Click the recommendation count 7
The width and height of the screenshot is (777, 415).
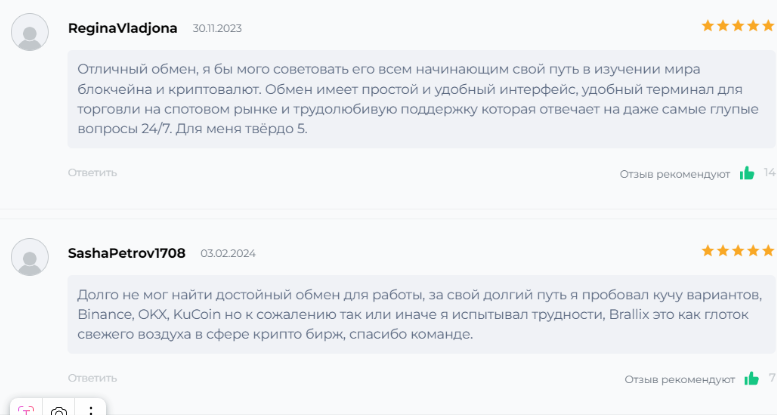pyautogui.click(x=772, y=378)
